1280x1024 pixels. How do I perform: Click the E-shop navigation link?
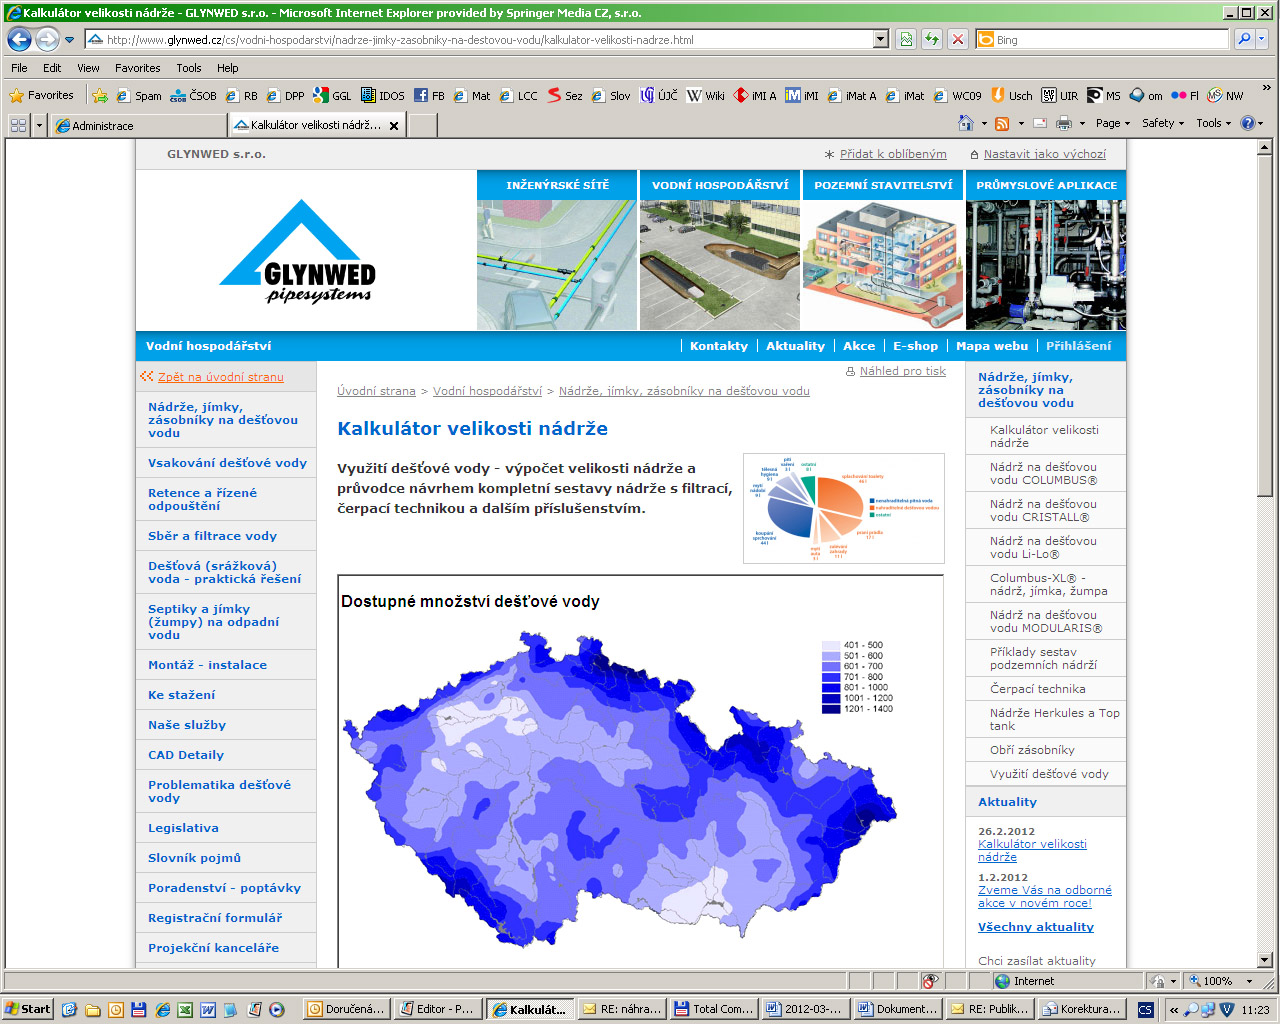point(915,346)
